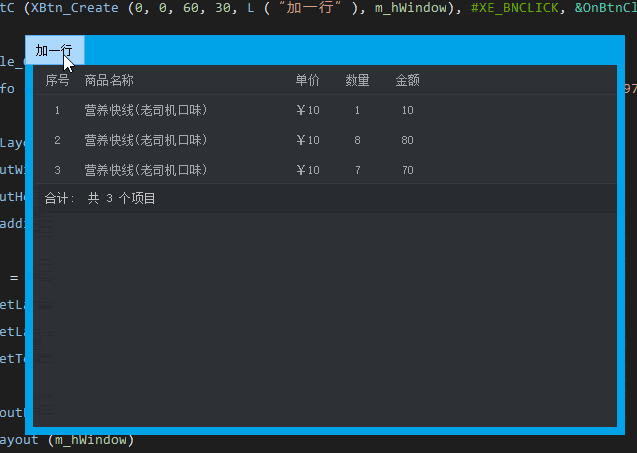The height and width of the screenshot is (453, 637).
Task: Select product name in row 1
Action: click(146, 110)
